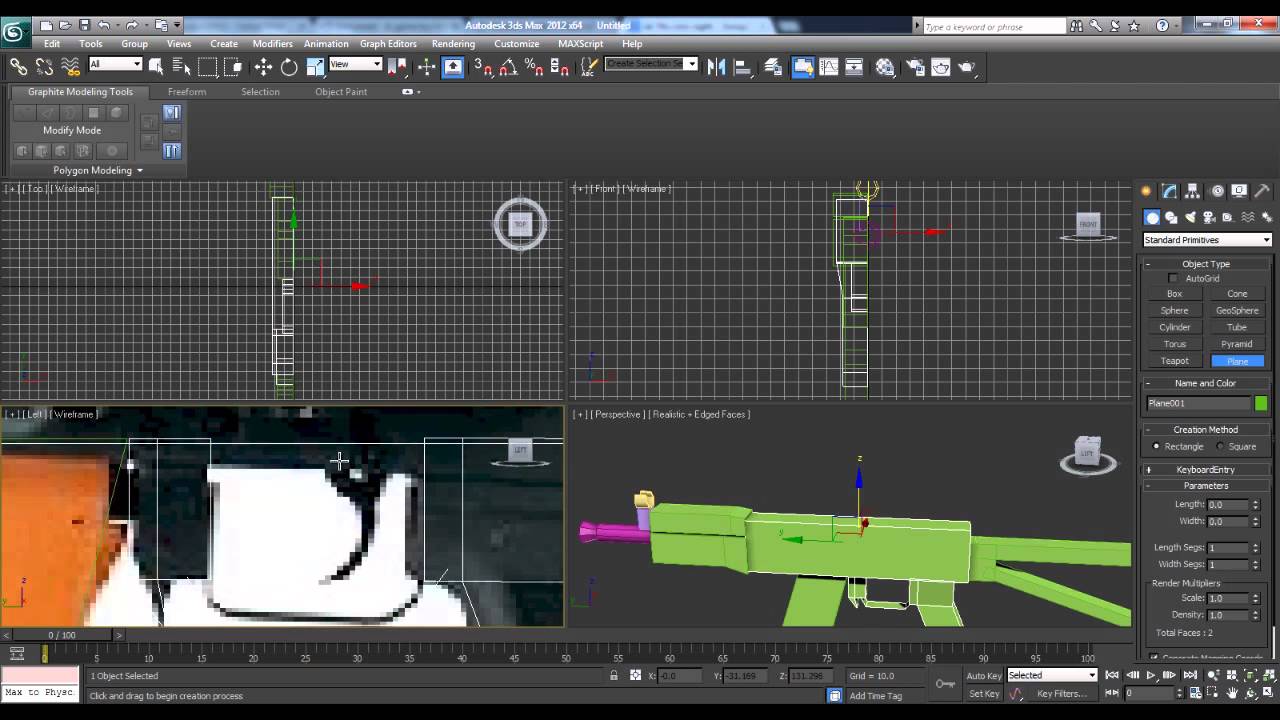Screen dimensions: 1280x720
Task: Expand the Polygon Modeling dropdown
Action: point(98,170)
